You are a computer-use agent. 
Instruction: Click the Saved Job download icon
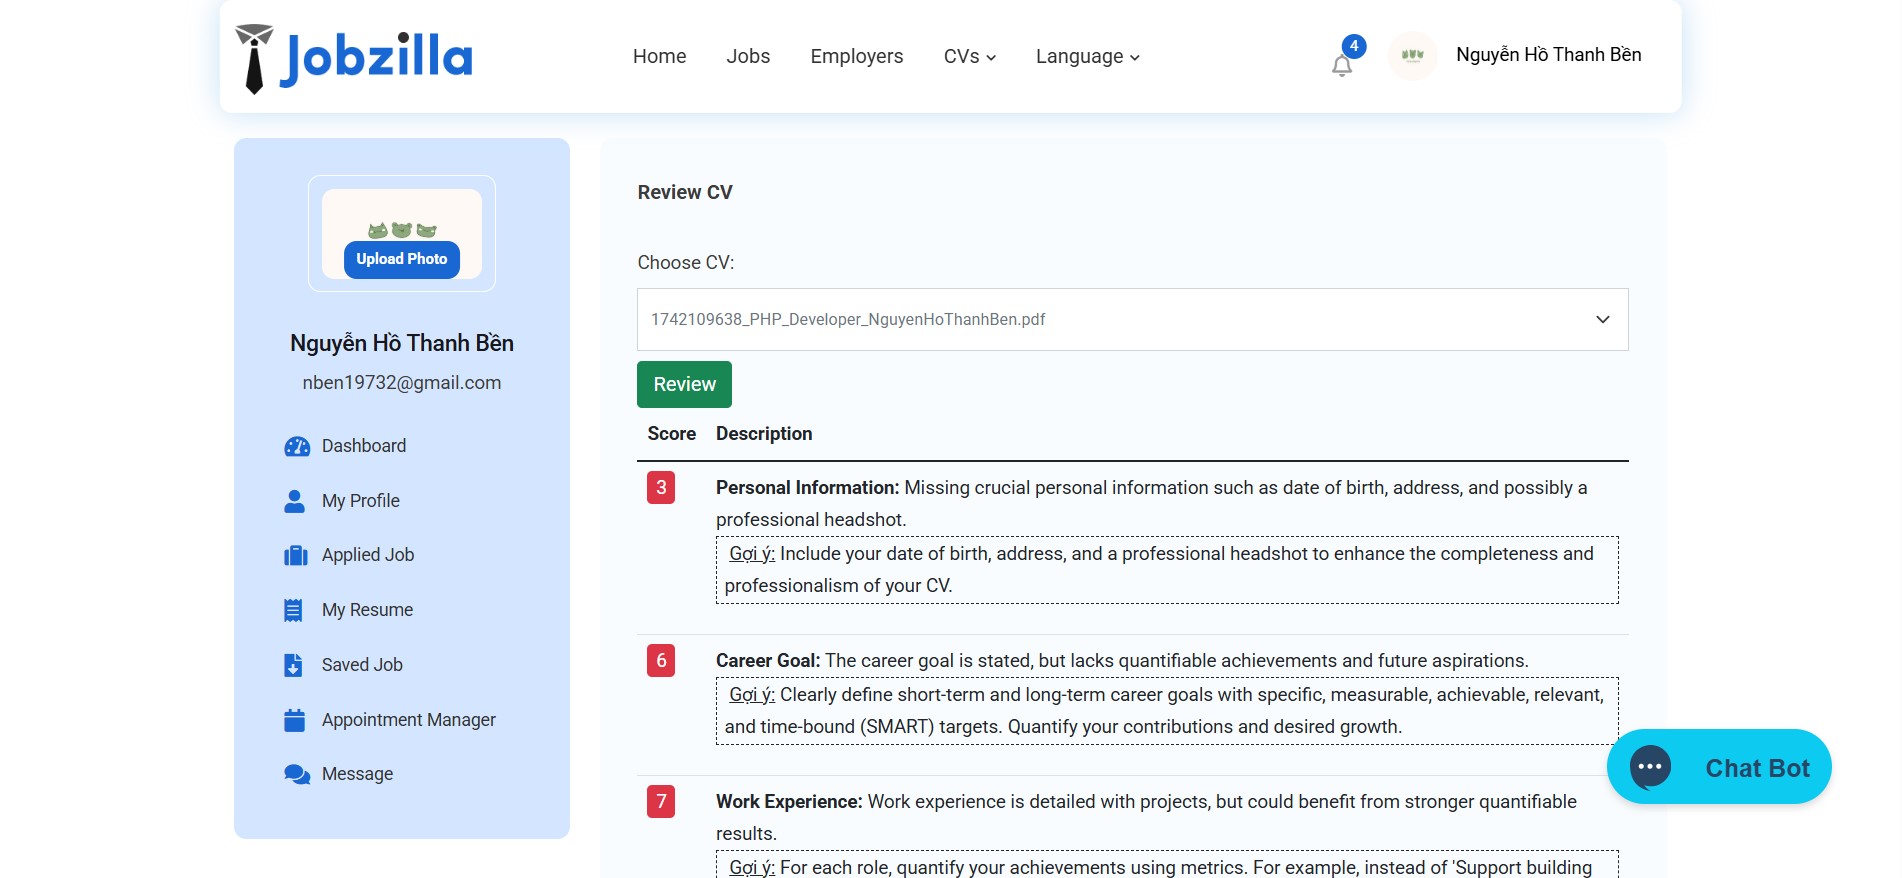point(293,665)
